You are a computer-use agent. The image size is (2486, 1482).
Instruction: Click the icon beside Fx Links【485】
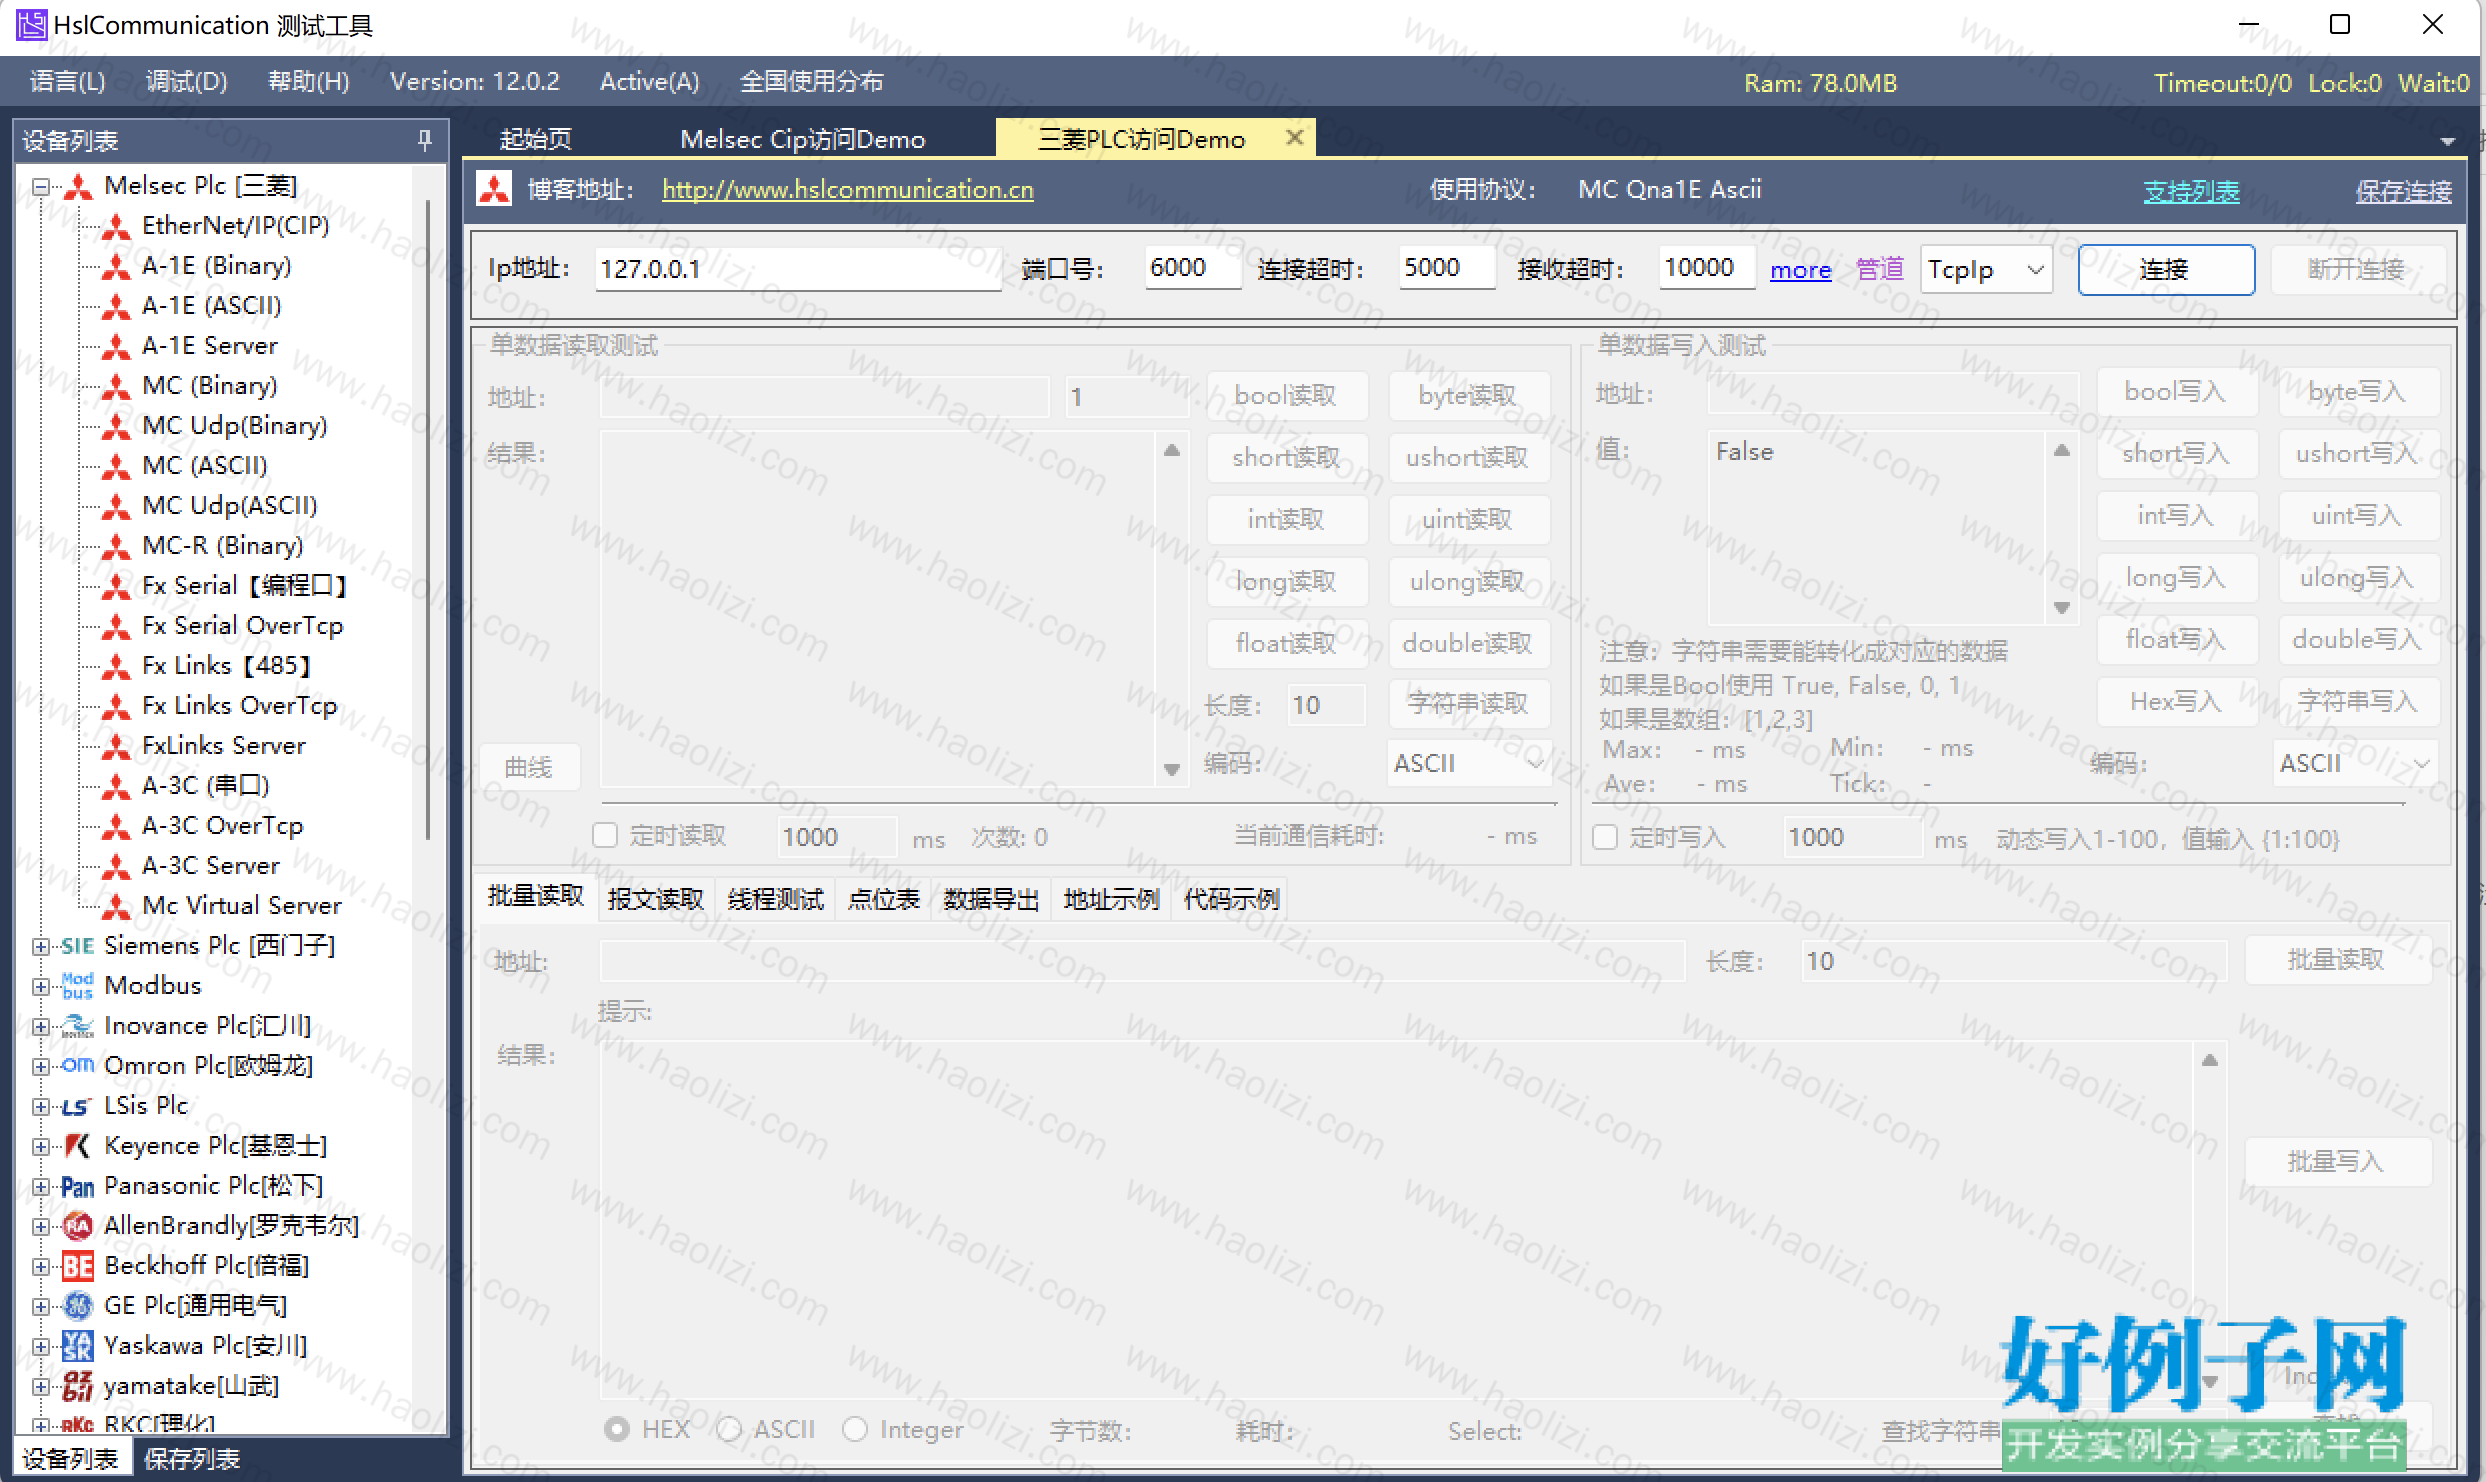(x=116, y=667)
